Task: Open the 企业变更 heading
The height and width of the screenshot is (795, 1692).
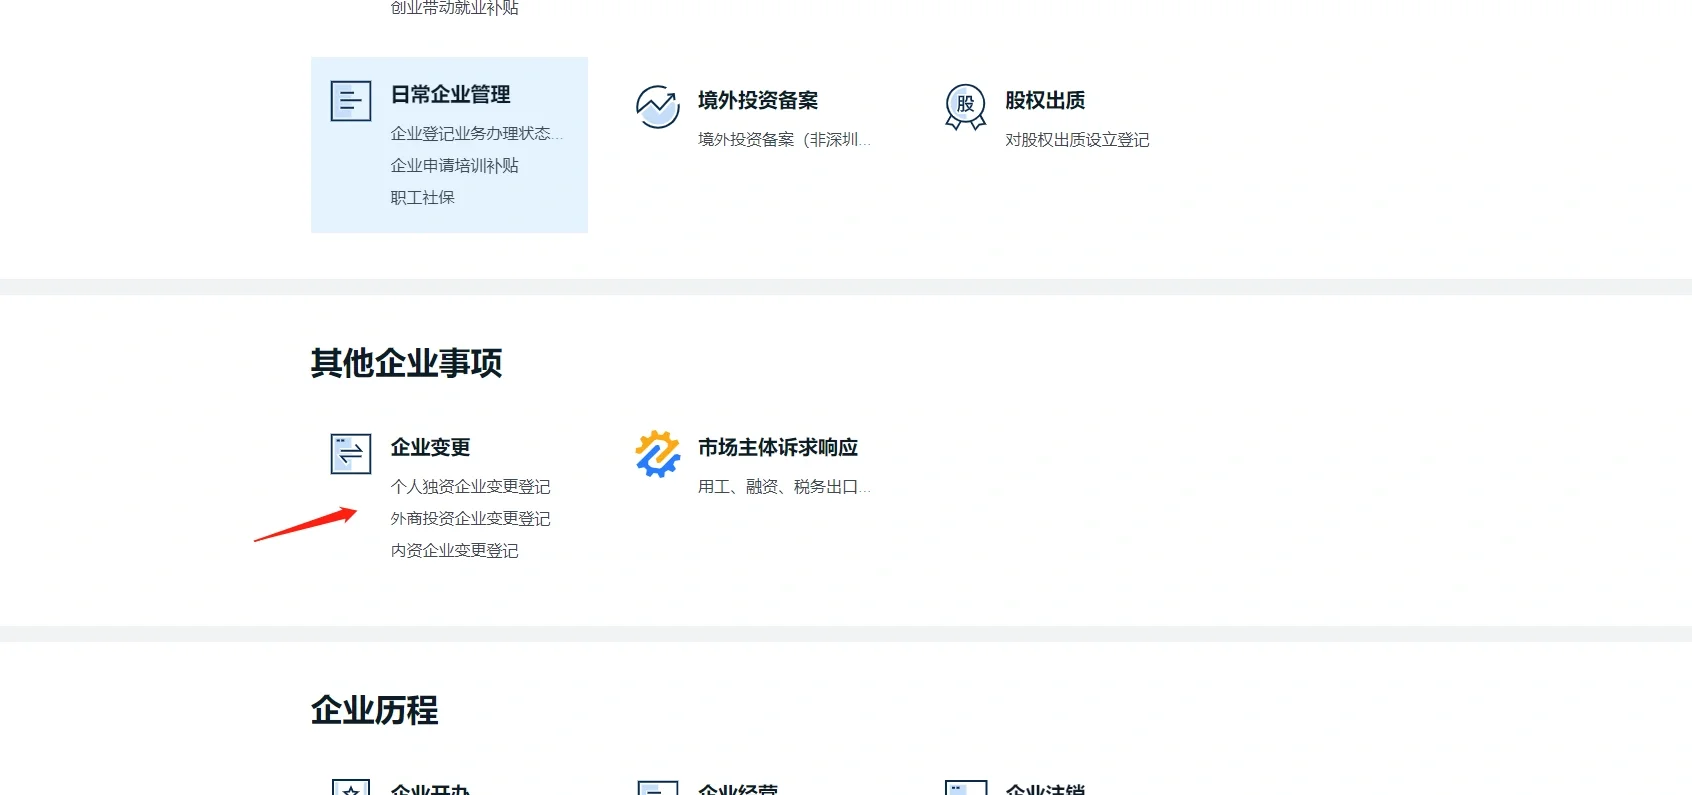Action: coord(430,448)
